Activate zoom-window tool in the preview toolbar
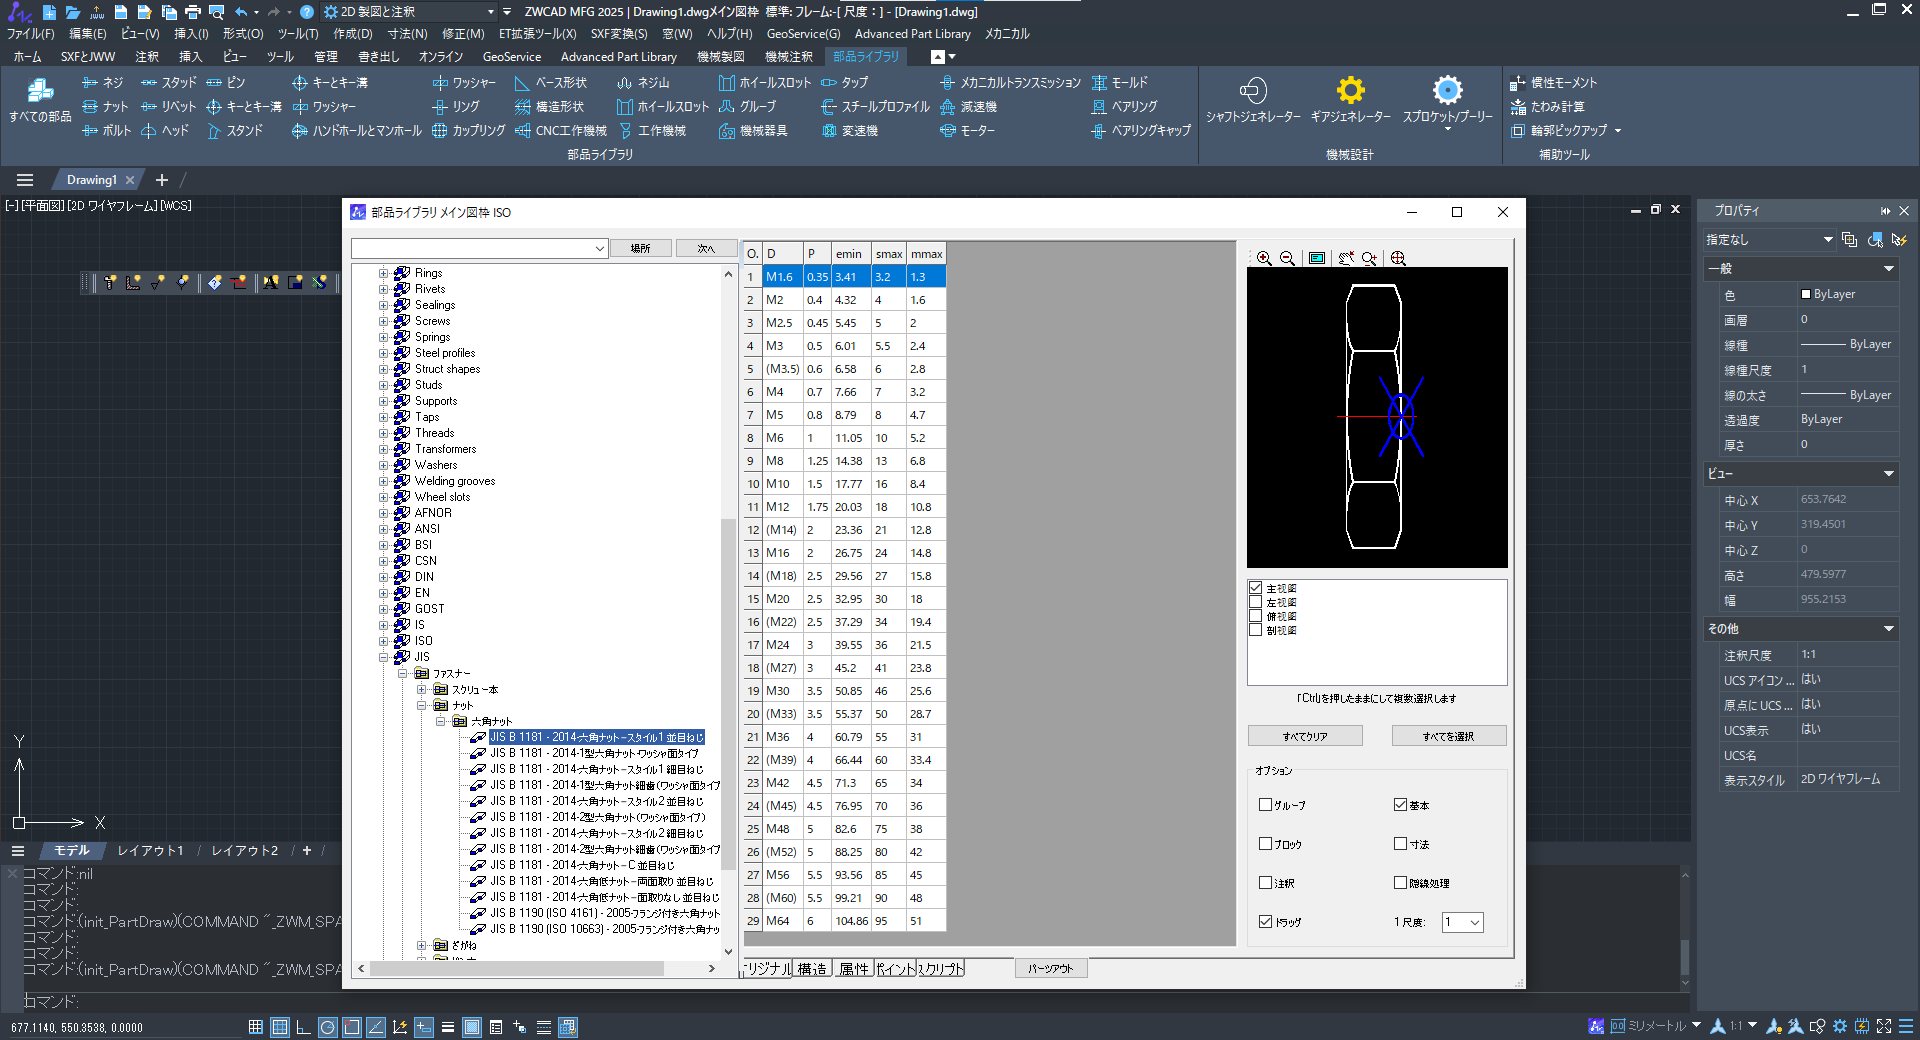This screenshot has width=1920, height=1040. click(x=1369, y=258)
